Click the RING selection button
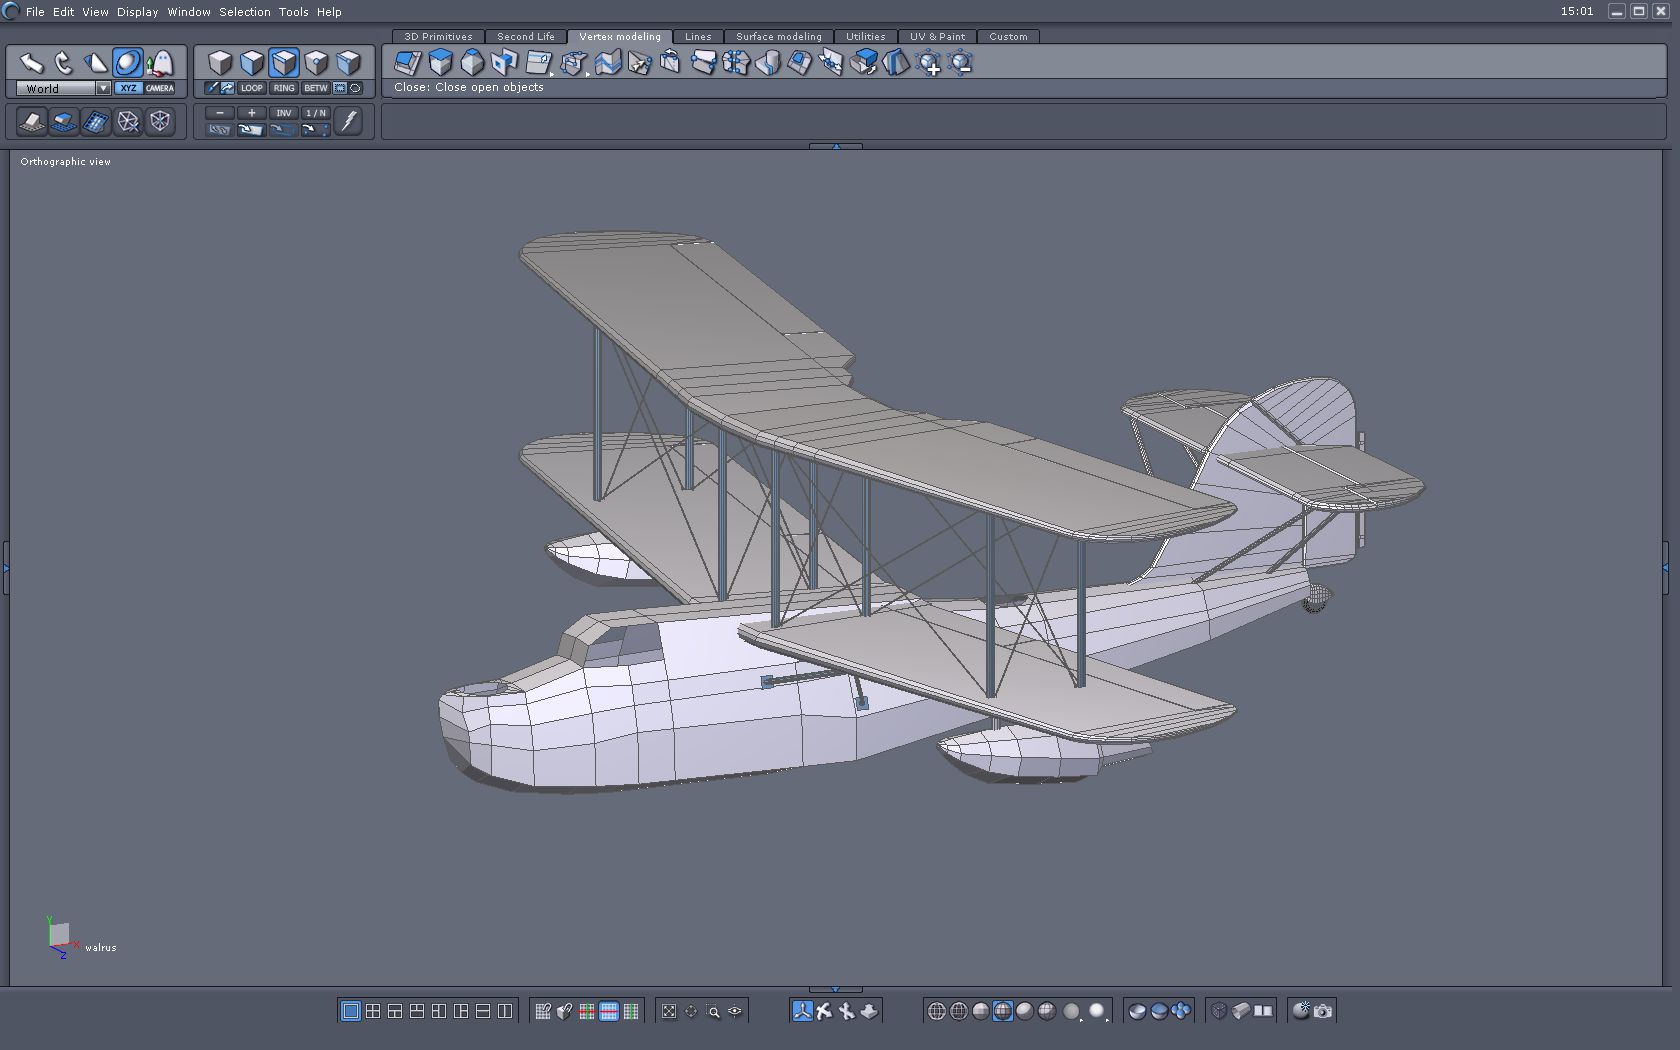This screenshot has width=1680, height=1050. coord(284,88)
